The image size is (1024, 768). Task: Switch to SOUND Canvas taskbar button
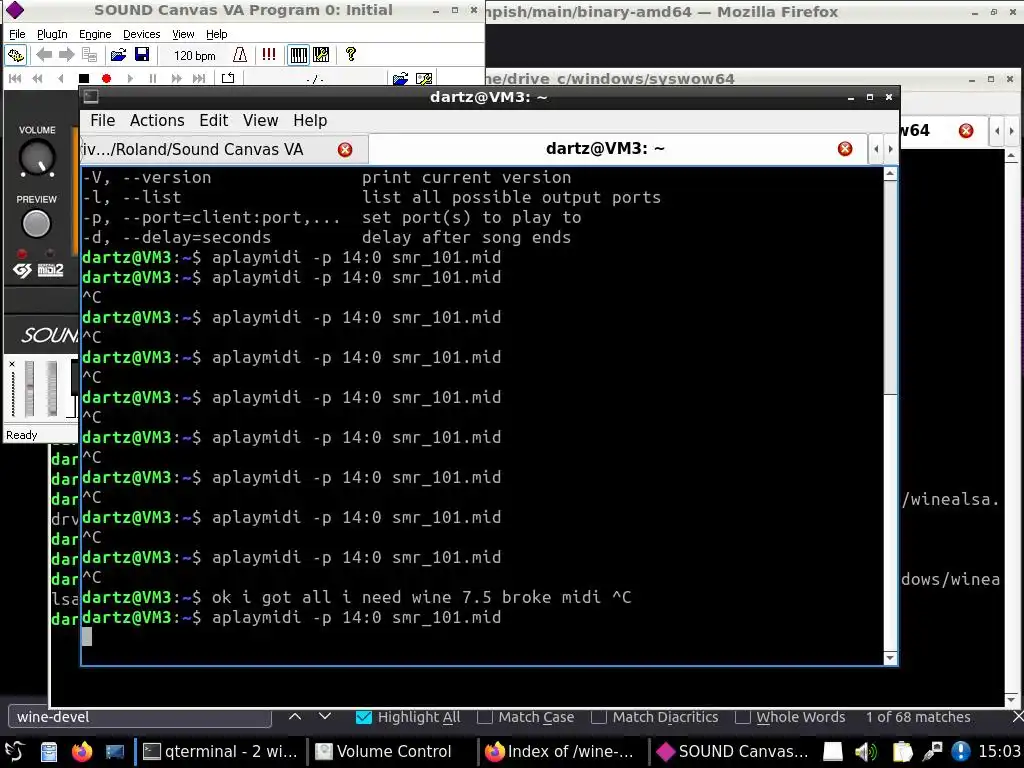click(733, 752)
